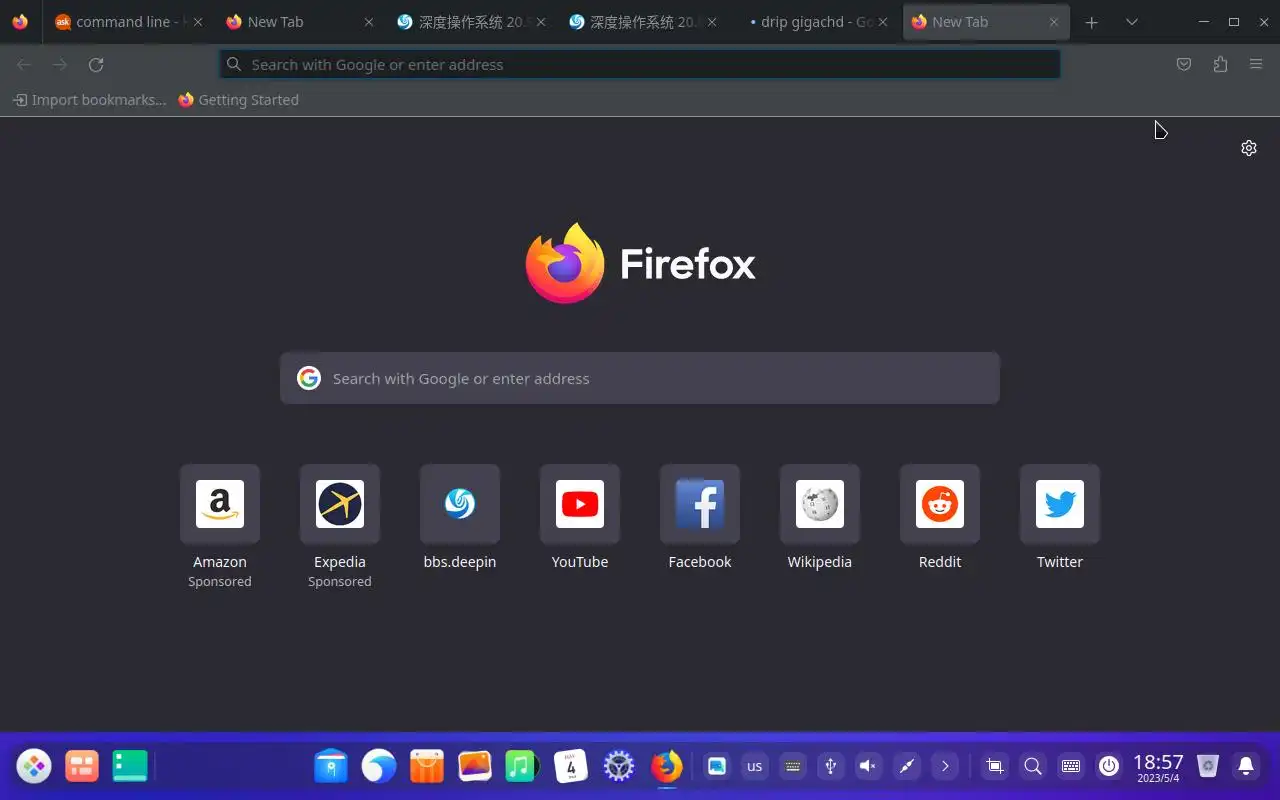This screenshot has height=800, width=1280.
Task: Expand the list all tabs dropdown arrow
Action: [1132, 22]
